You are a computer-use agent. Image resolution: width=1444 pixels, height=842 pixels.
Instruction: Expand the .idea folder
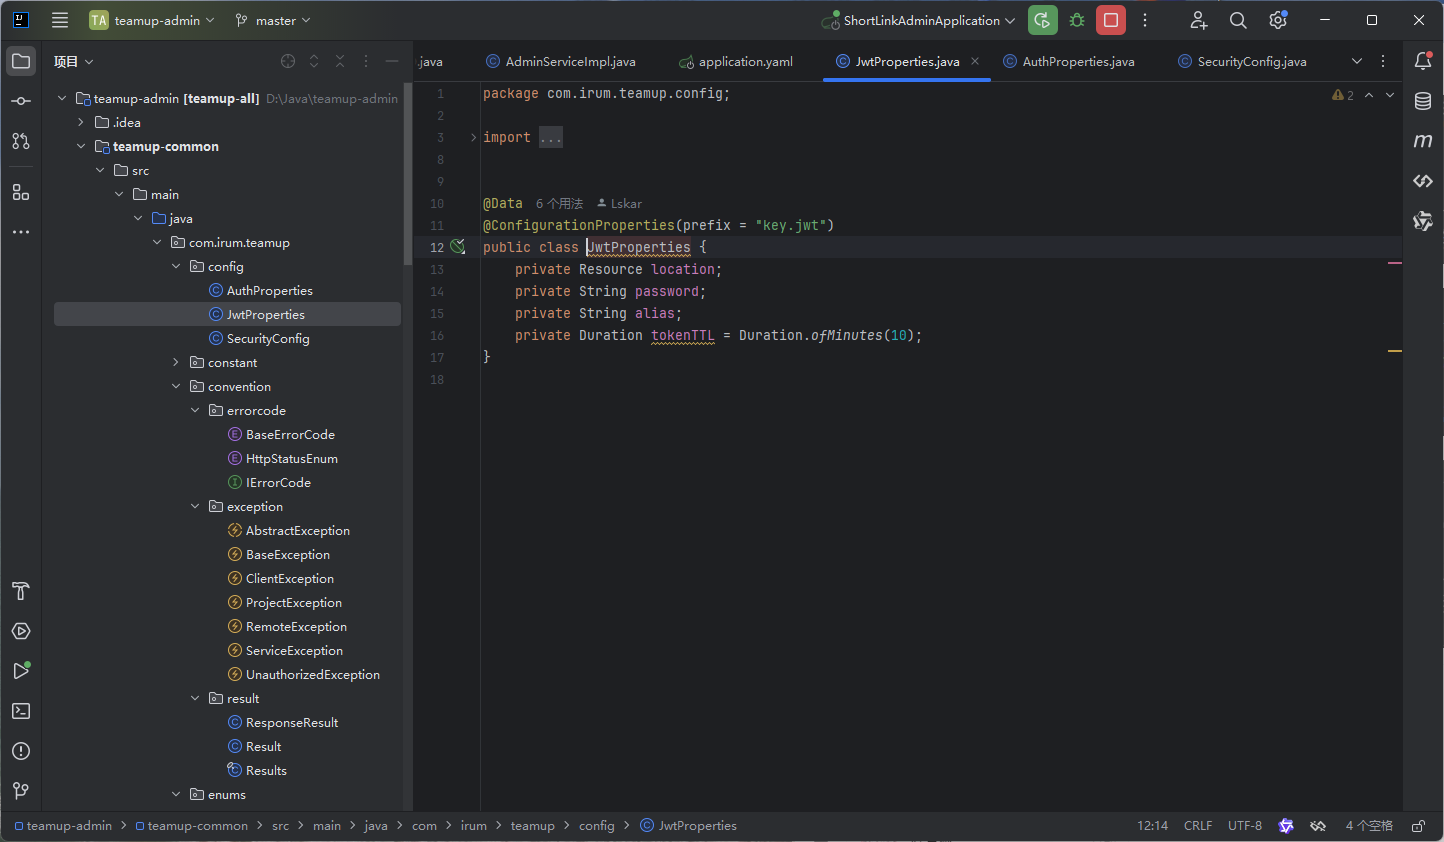[x=81, y=122]
